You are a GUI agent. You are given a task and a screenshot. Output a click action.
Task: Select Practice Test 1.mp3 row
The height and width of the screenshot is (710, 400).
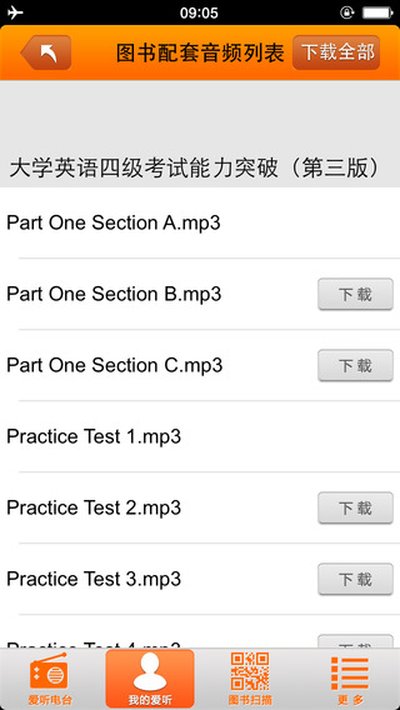tap(200, 437)
